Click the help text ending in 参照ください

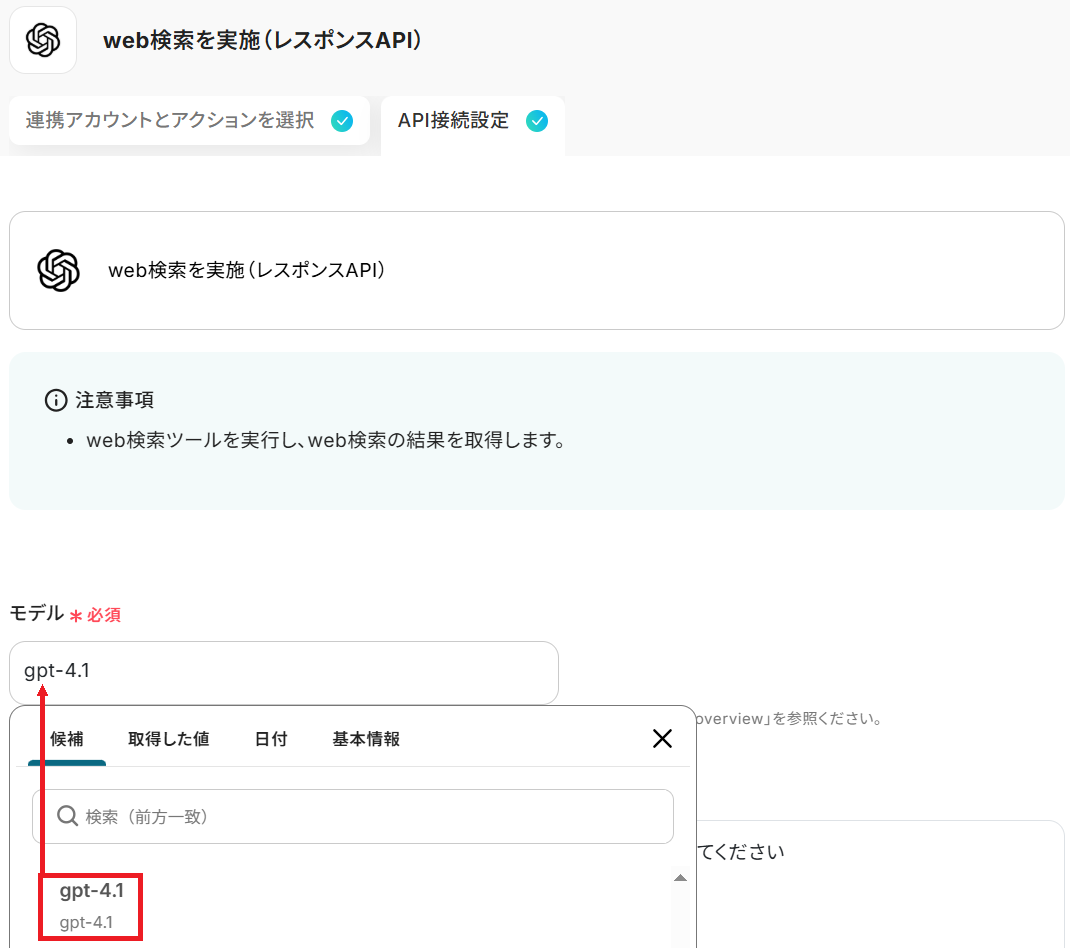click(x=790, y=719)
